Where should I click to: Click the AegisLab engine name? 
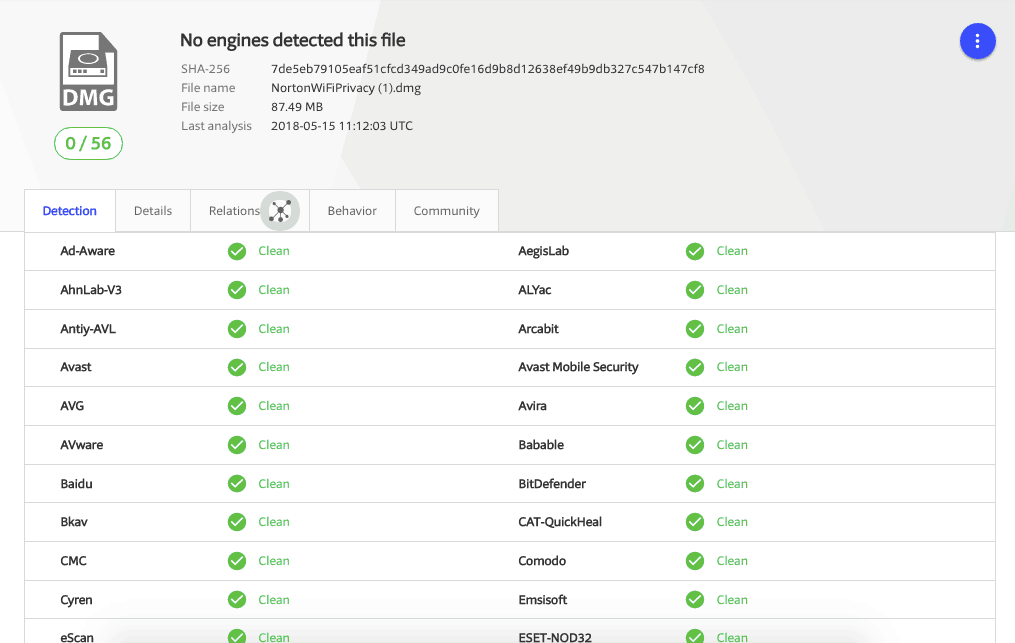544,251
